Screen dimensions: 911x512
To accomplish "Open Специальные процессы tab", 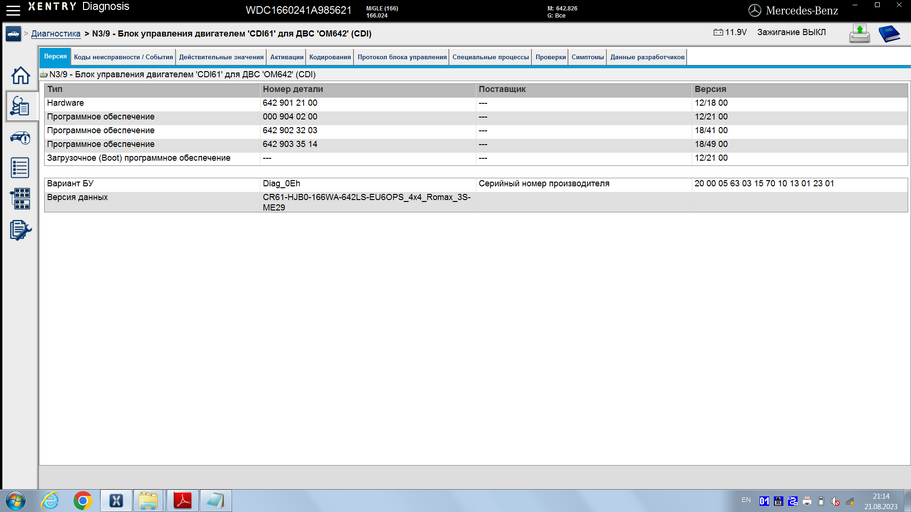I will (491, 57).
